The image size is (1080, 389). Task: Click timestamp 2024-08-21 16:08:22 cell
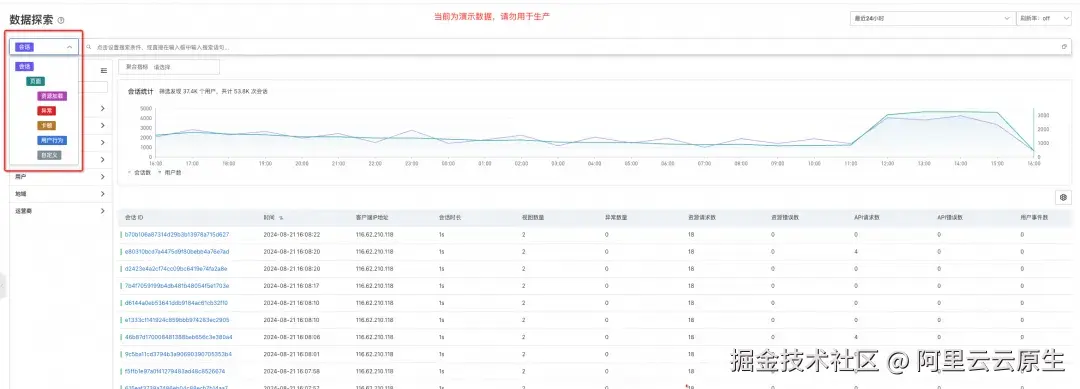pos(291,235)
